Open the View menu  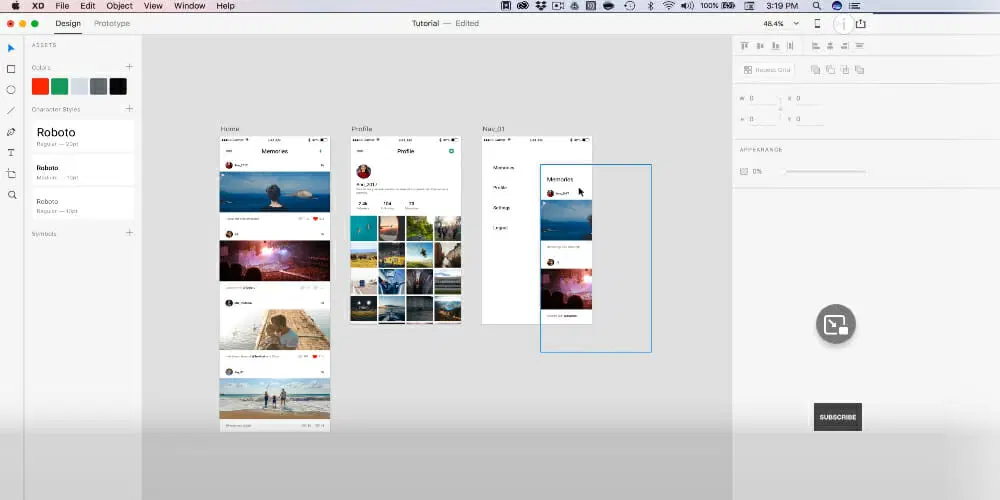153,6
